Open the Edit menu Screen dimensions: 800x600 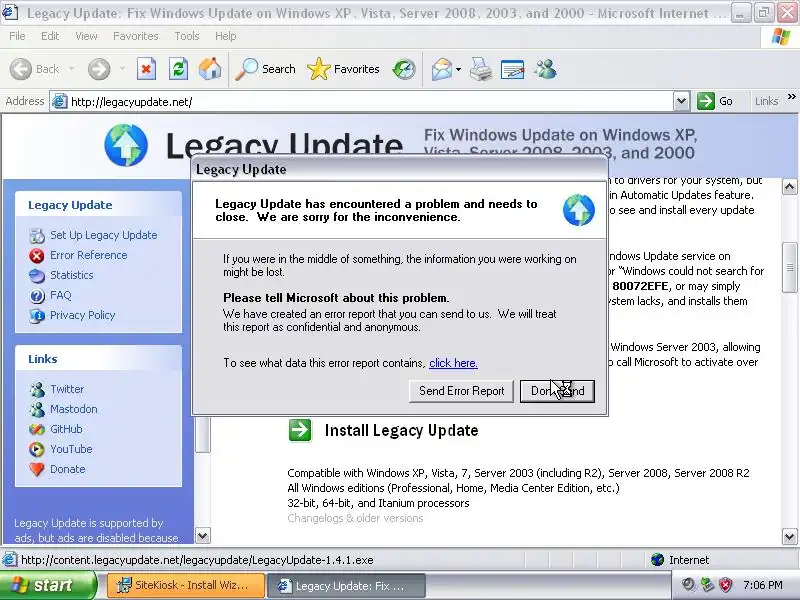tap(50, 36)
